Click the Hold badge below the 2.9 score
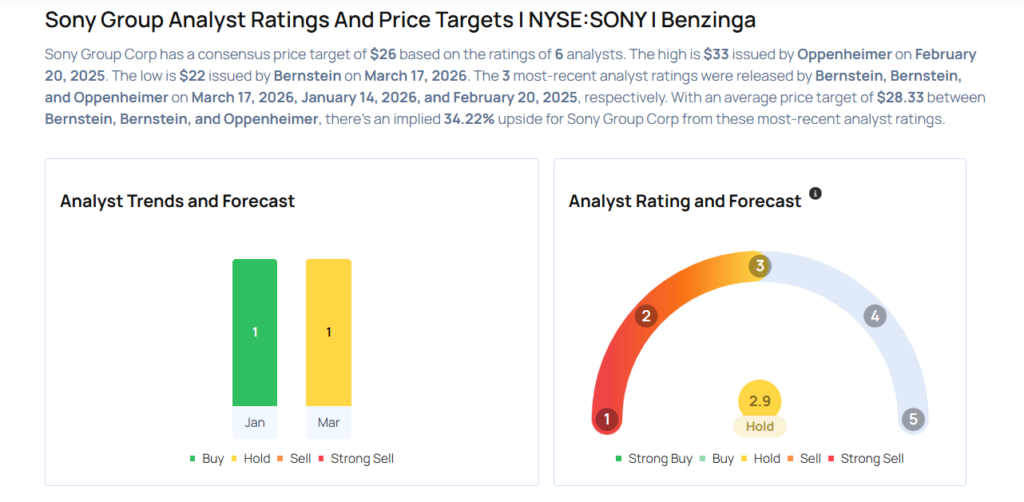 760,426
